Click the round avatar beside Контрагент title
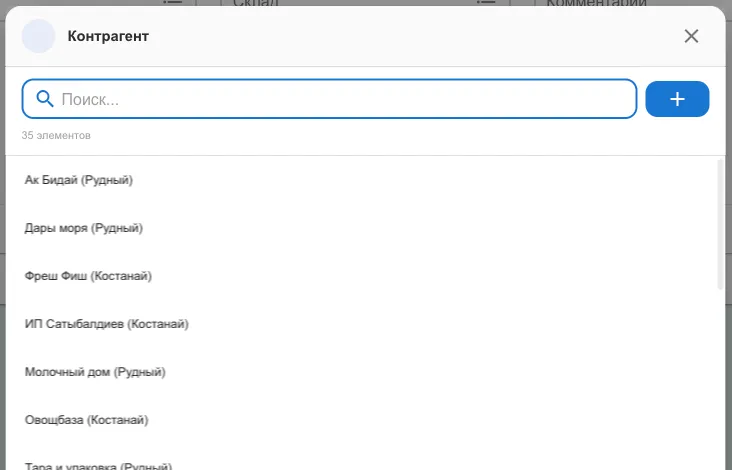The width and height of the screenshot is (732, 470). pyautogui.click(x=38, y=36)
